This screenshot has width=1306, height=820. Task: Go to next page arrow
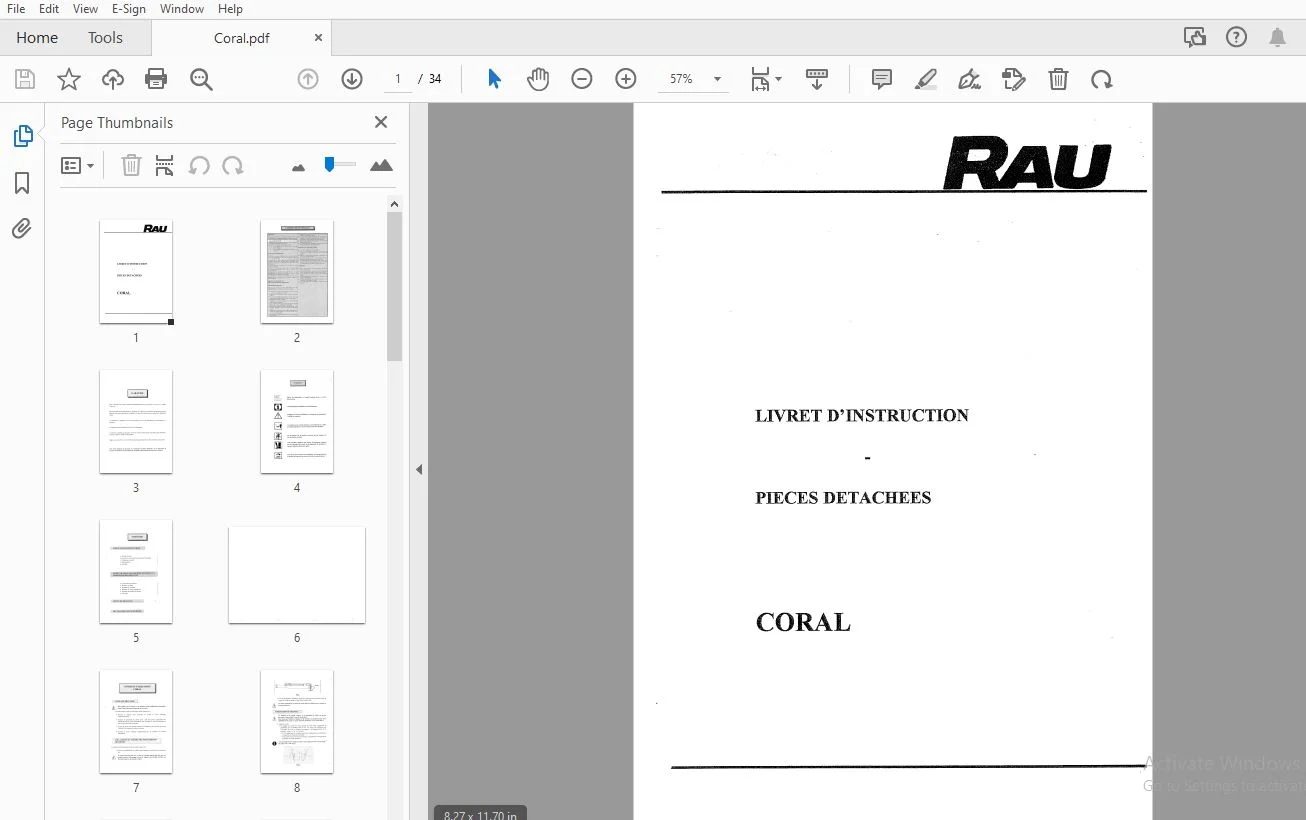[x=352, y=79]
